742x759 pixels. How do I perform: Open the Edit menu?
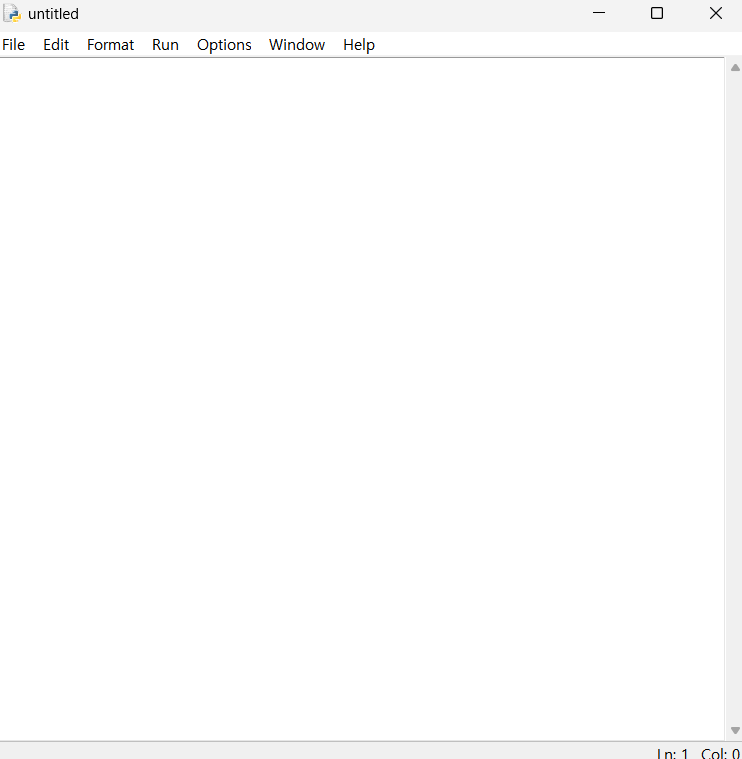tap(56, 45)
